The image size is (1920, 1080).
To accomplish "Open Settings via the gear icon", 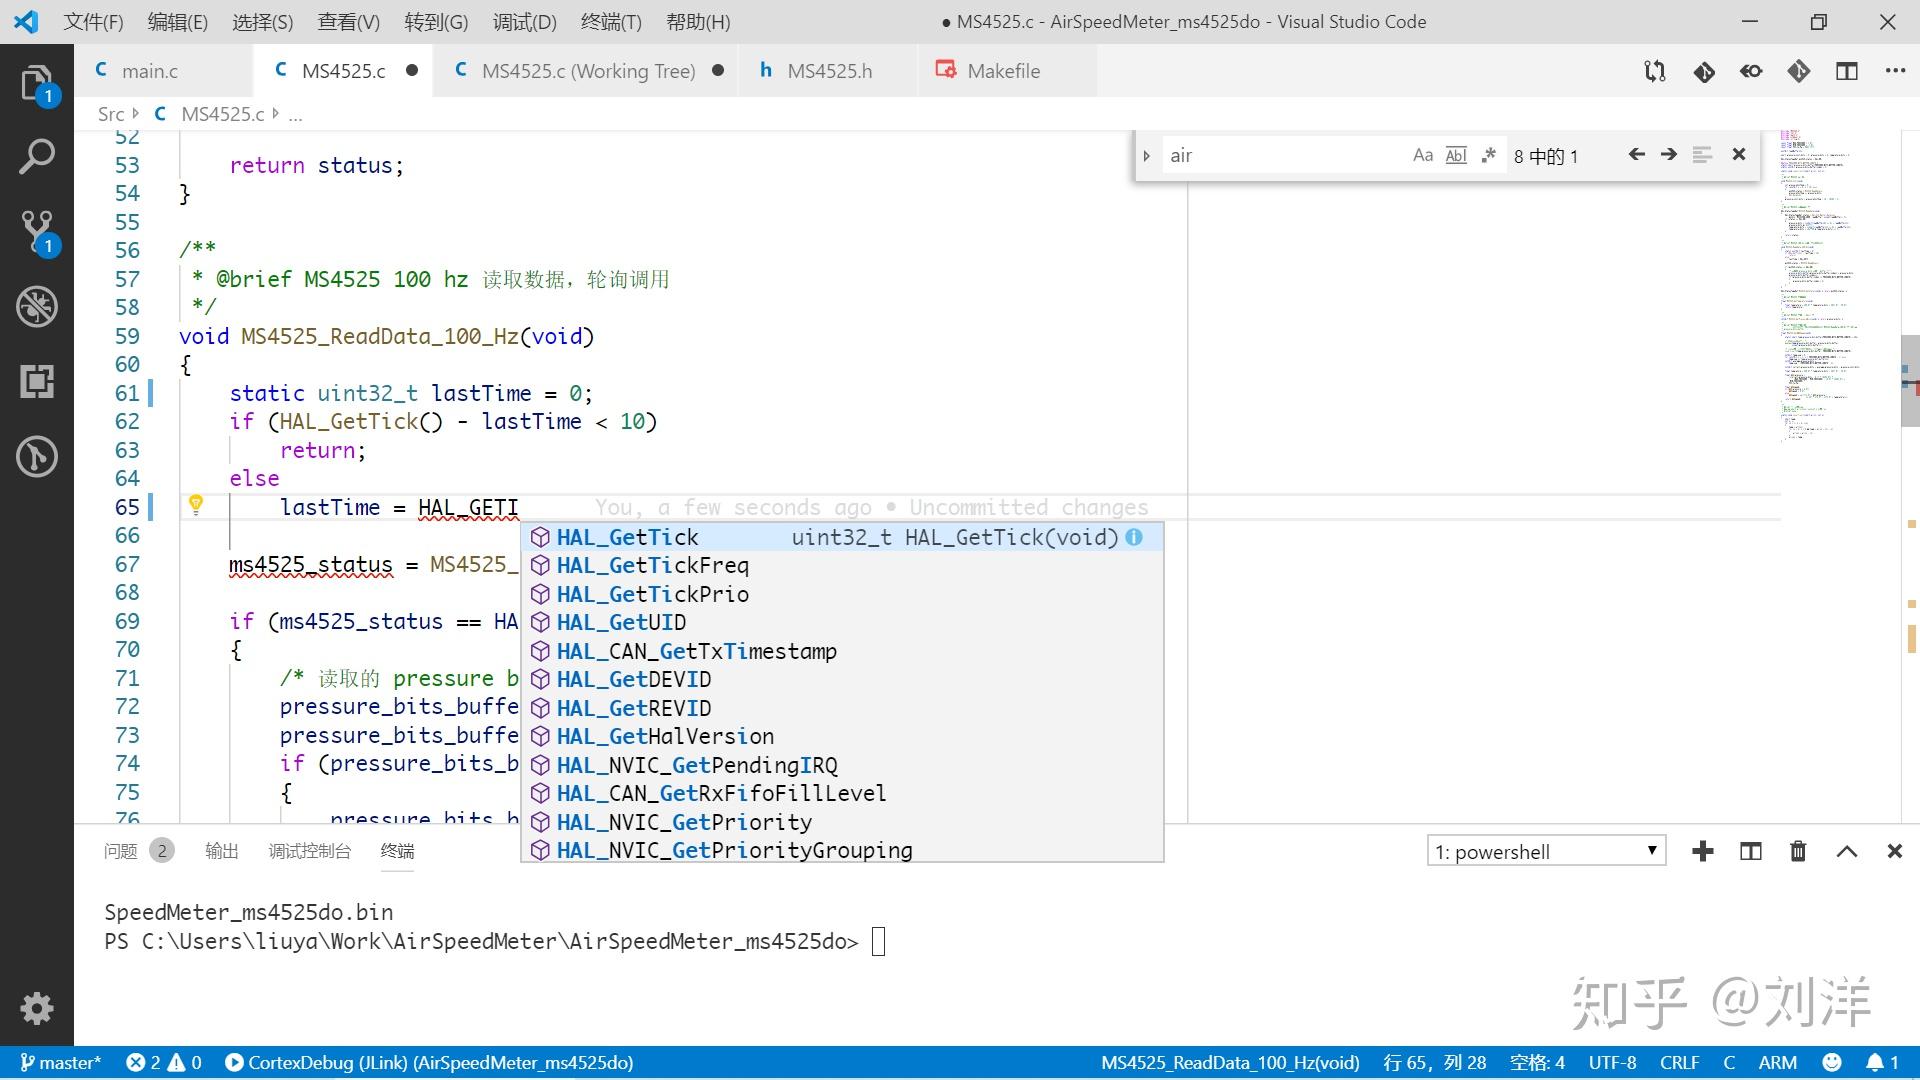I will pyautogui.click(x=37, y=1008).
